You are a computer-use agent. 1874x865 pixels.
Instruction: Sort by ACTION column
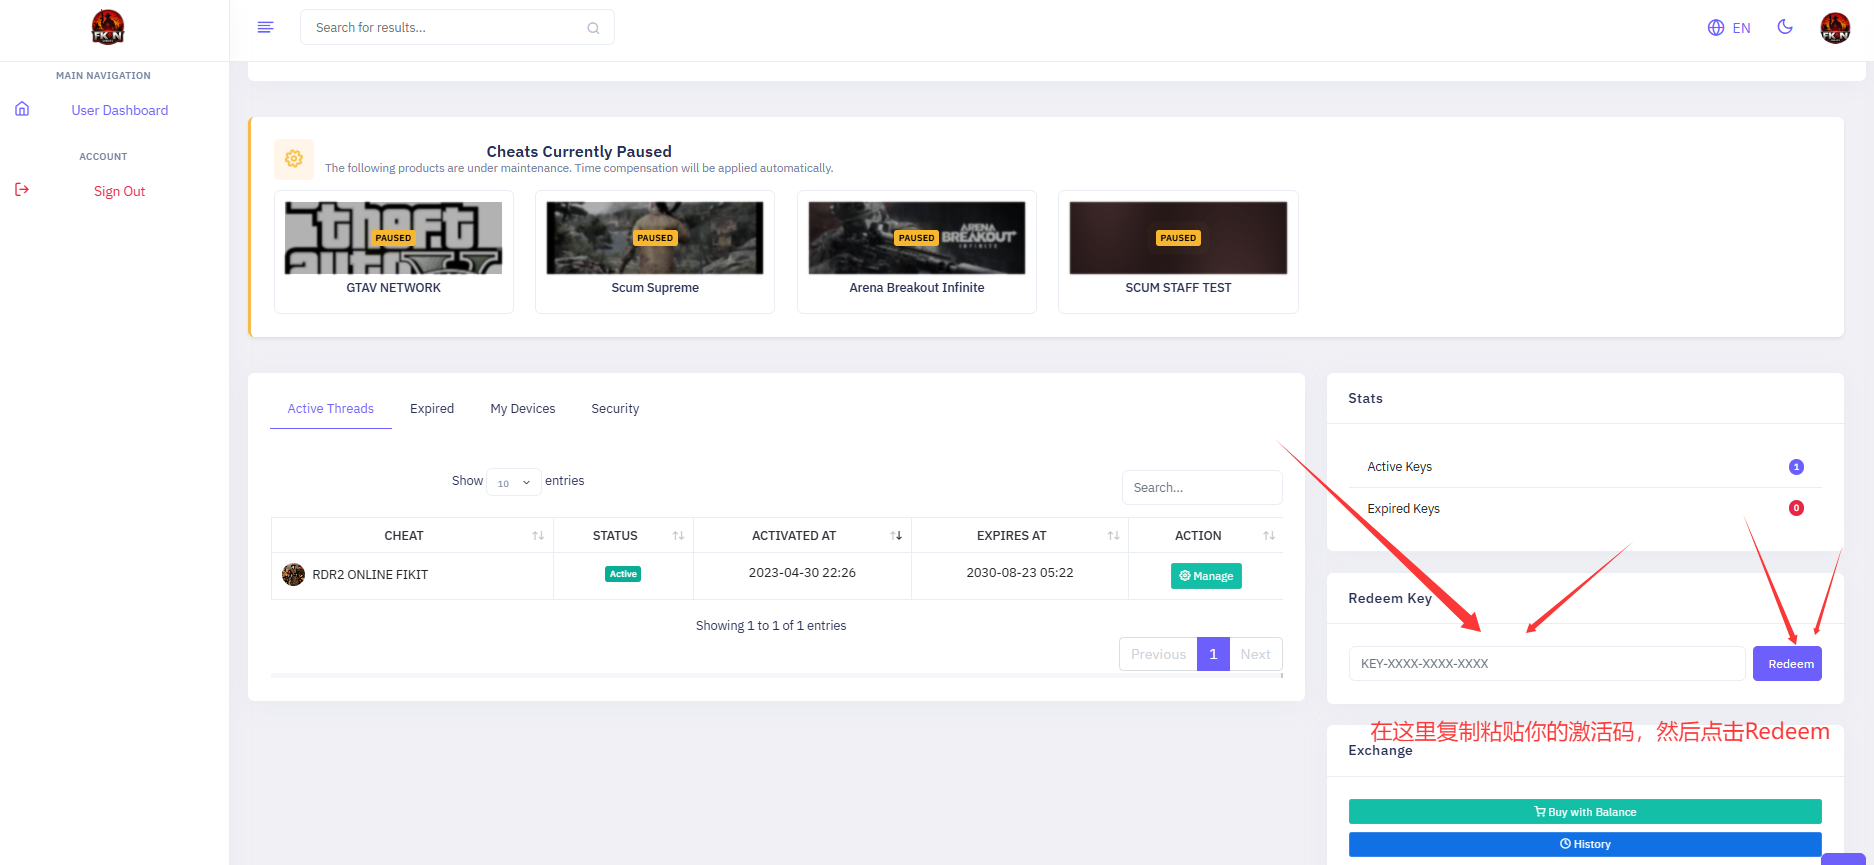[x=1206, y=536]
